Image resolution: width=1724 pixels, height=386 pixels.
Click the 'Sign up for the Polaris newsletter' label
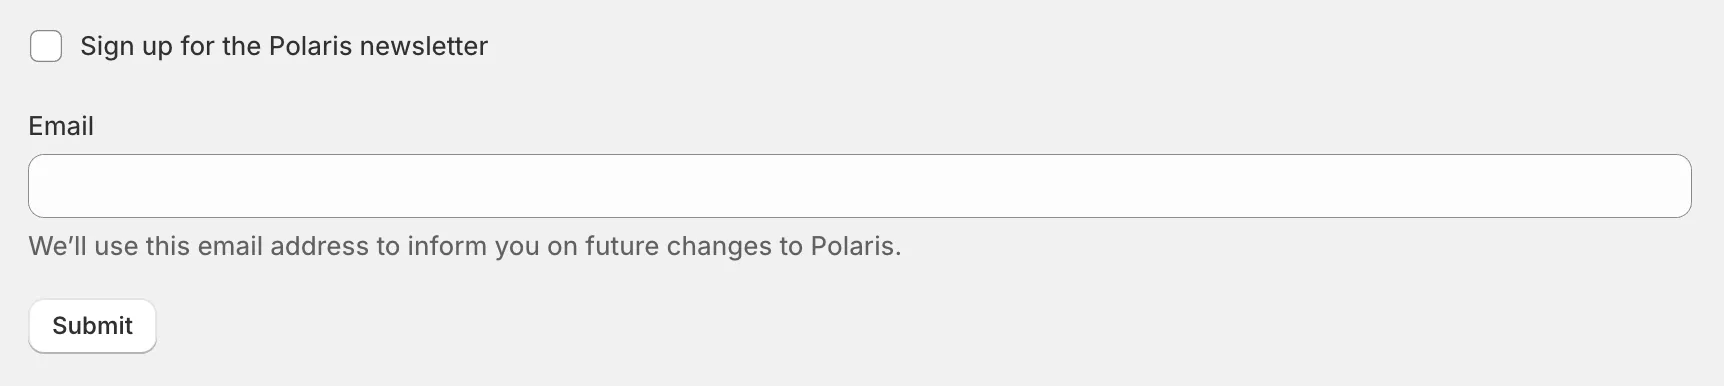coord(284,46)
